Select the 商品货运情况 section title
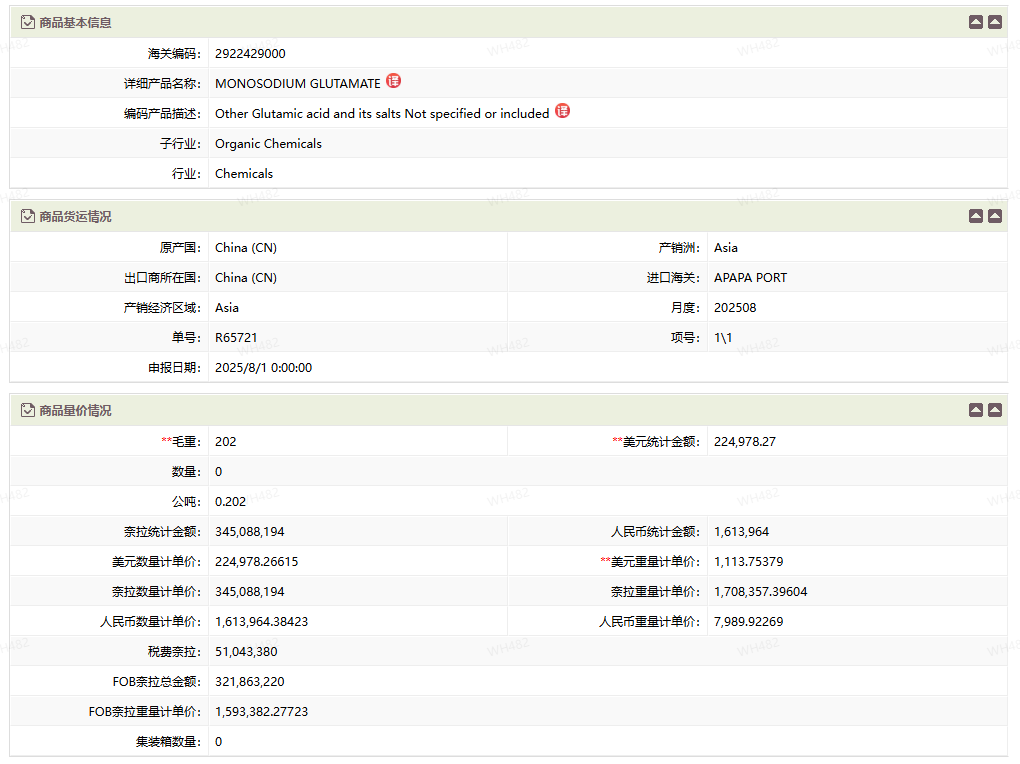The width and height of the screenshot is (1020, 764). [x=75, y=216]
